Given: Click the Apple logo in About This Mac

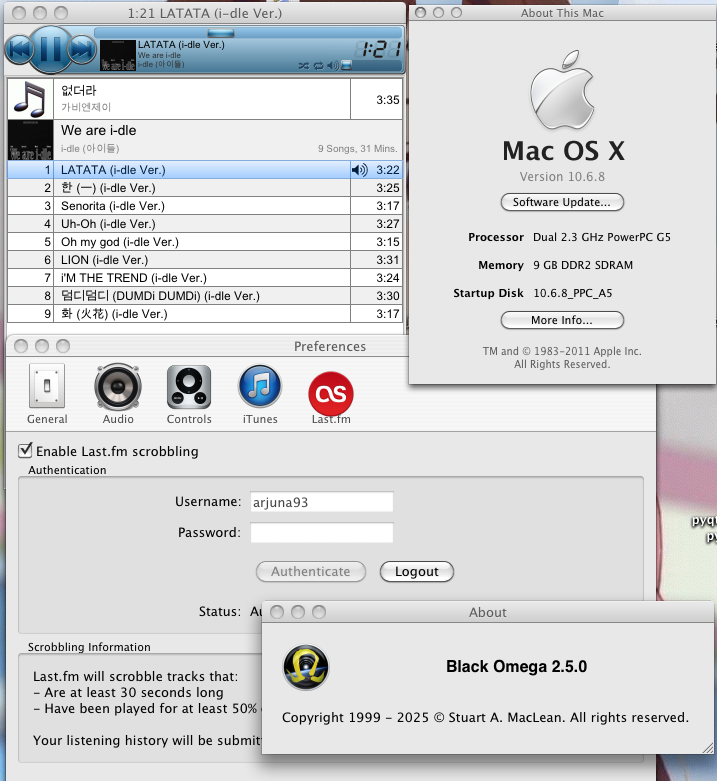Looking at the screenshot, I should point(562,90).
